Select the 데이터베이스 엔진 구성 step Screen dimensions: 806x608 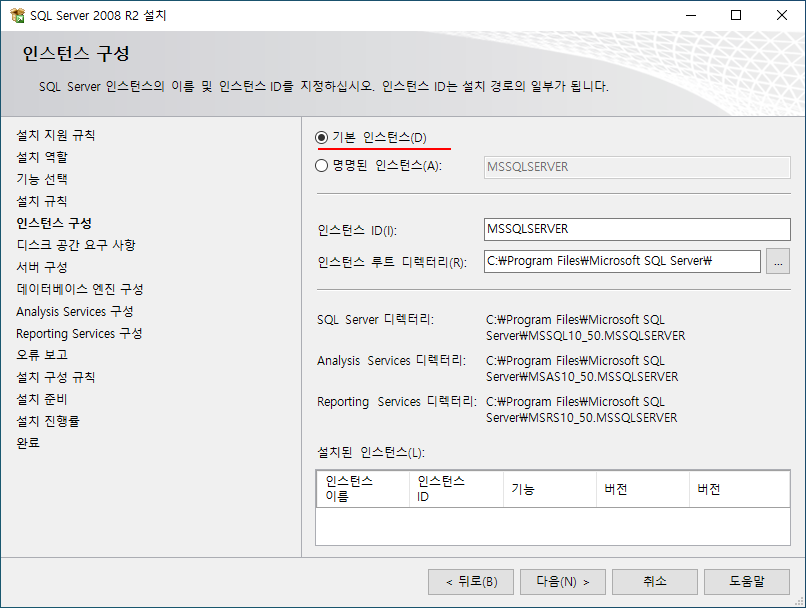[80, 289]
